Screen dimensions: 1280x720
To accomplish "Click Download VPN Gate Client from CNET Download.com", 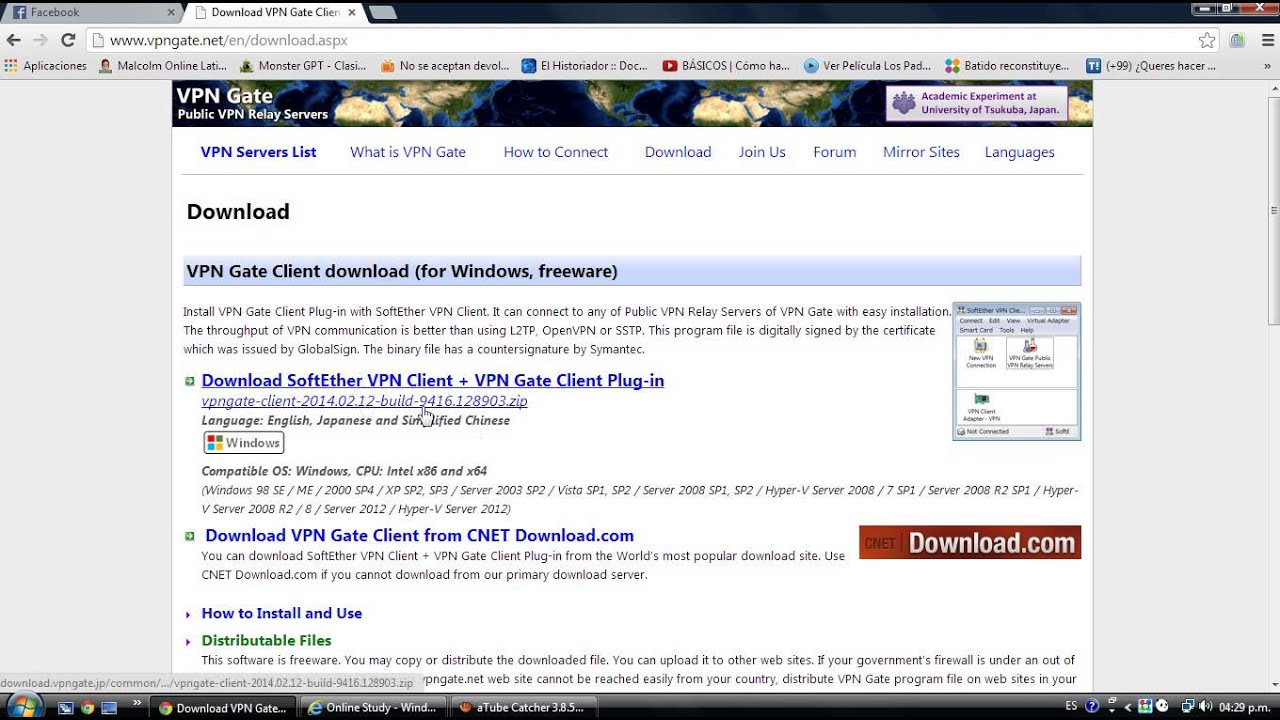I will click(419, 535).
